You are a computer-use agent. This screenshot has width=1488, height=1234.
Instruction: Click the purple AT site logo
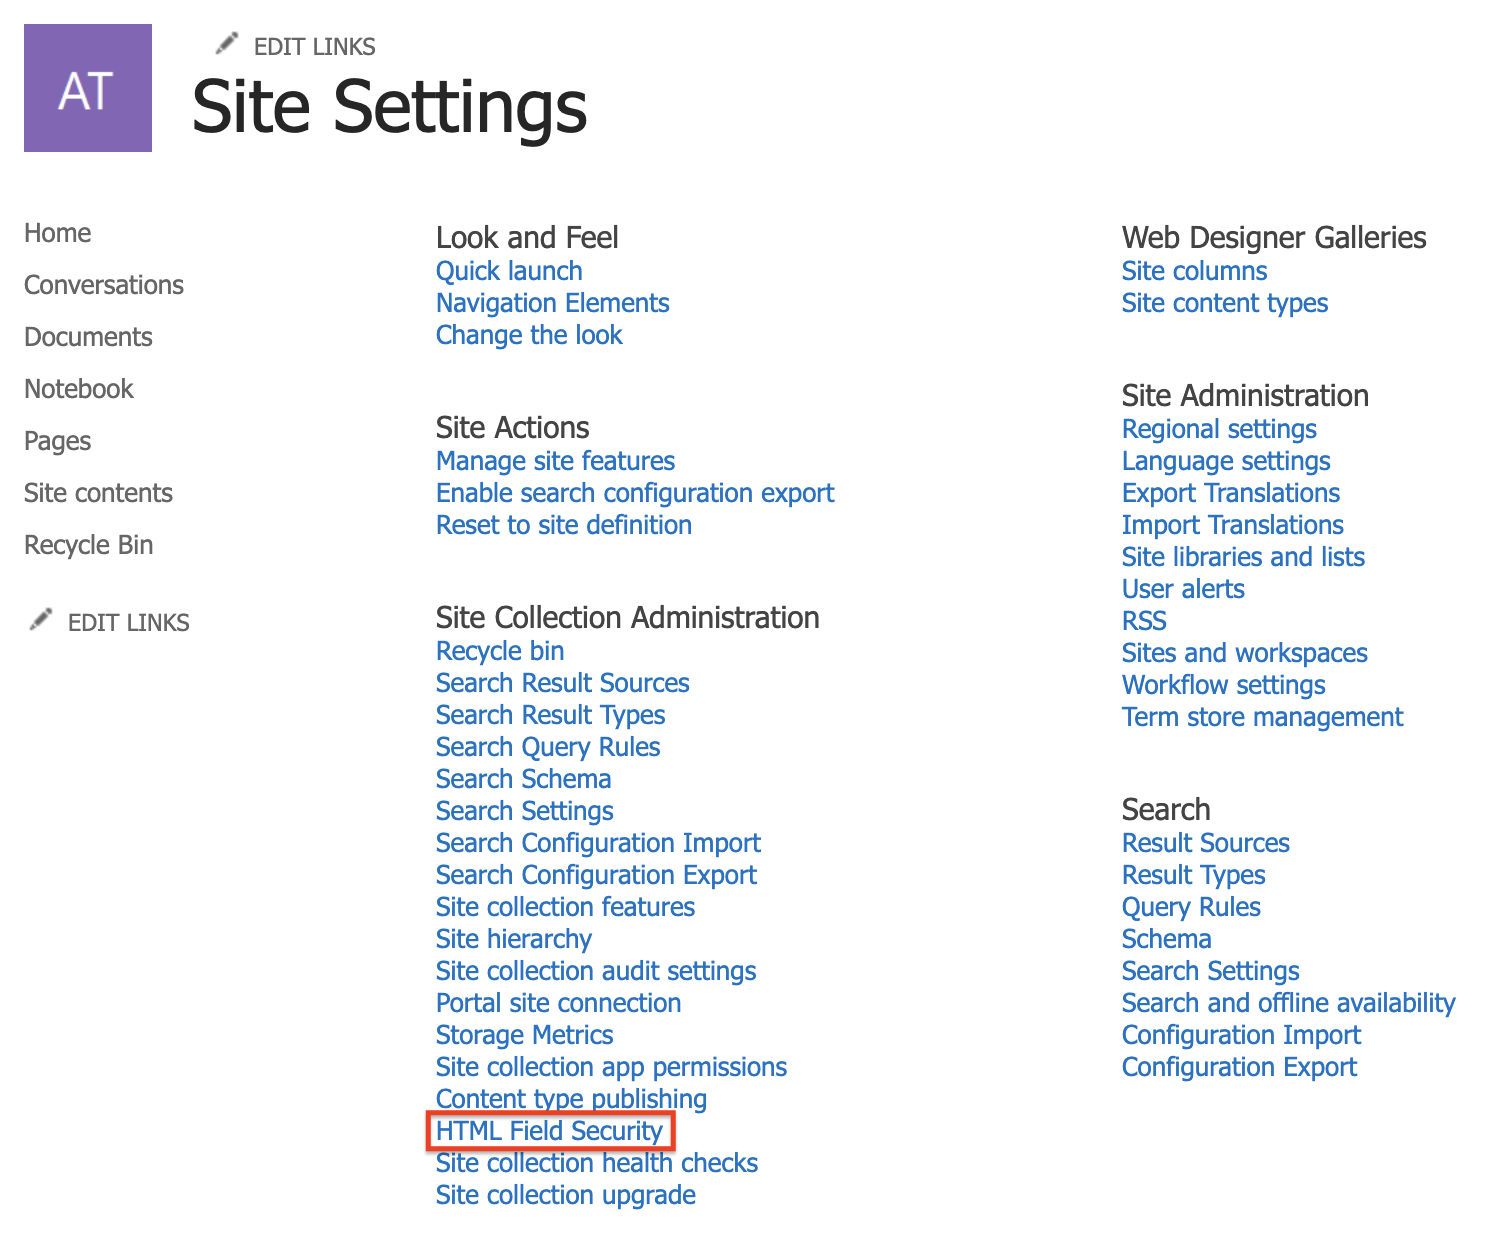pyautogui.click(x=88, y=88)
